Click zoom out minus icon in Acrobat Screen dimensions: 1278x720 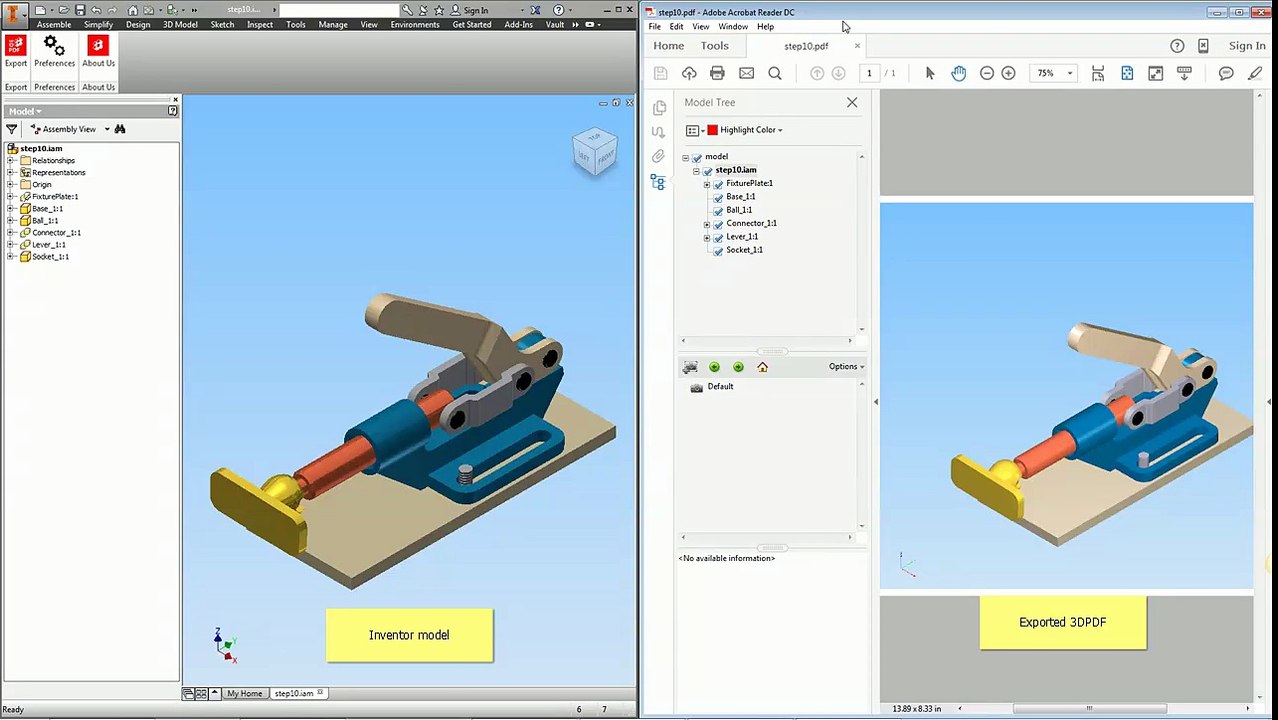point(987,73)
